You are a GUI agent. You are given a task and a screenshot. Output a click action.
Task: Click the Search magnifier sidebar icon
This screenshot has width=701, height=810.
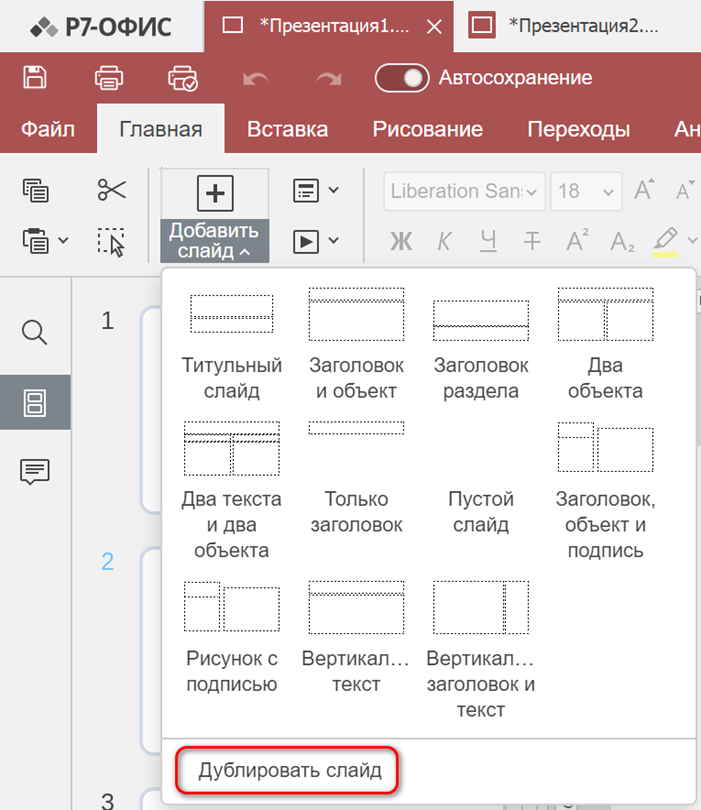coord(35,332)
